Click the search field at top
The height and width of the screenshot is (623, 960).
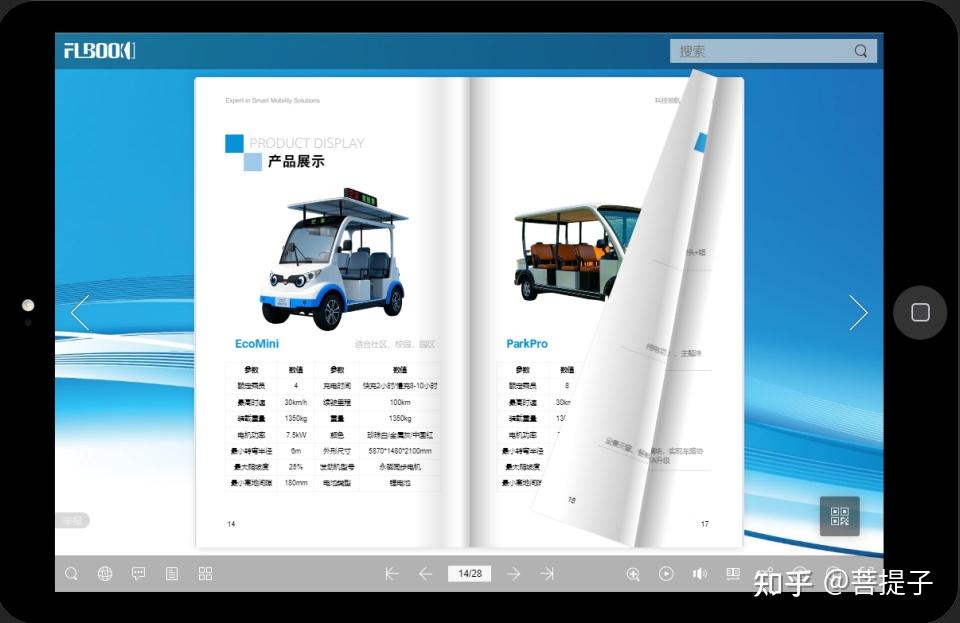coord(773,51)
